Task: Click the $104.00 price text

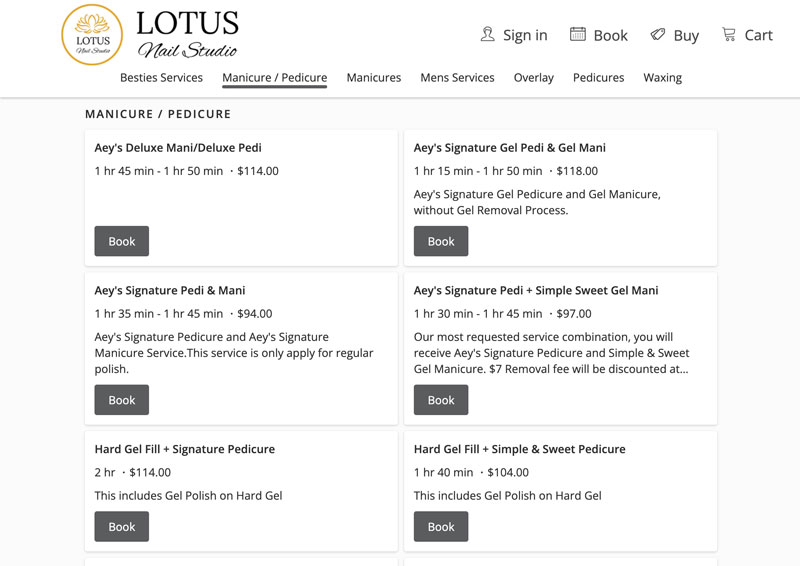Action: point(508,473)
